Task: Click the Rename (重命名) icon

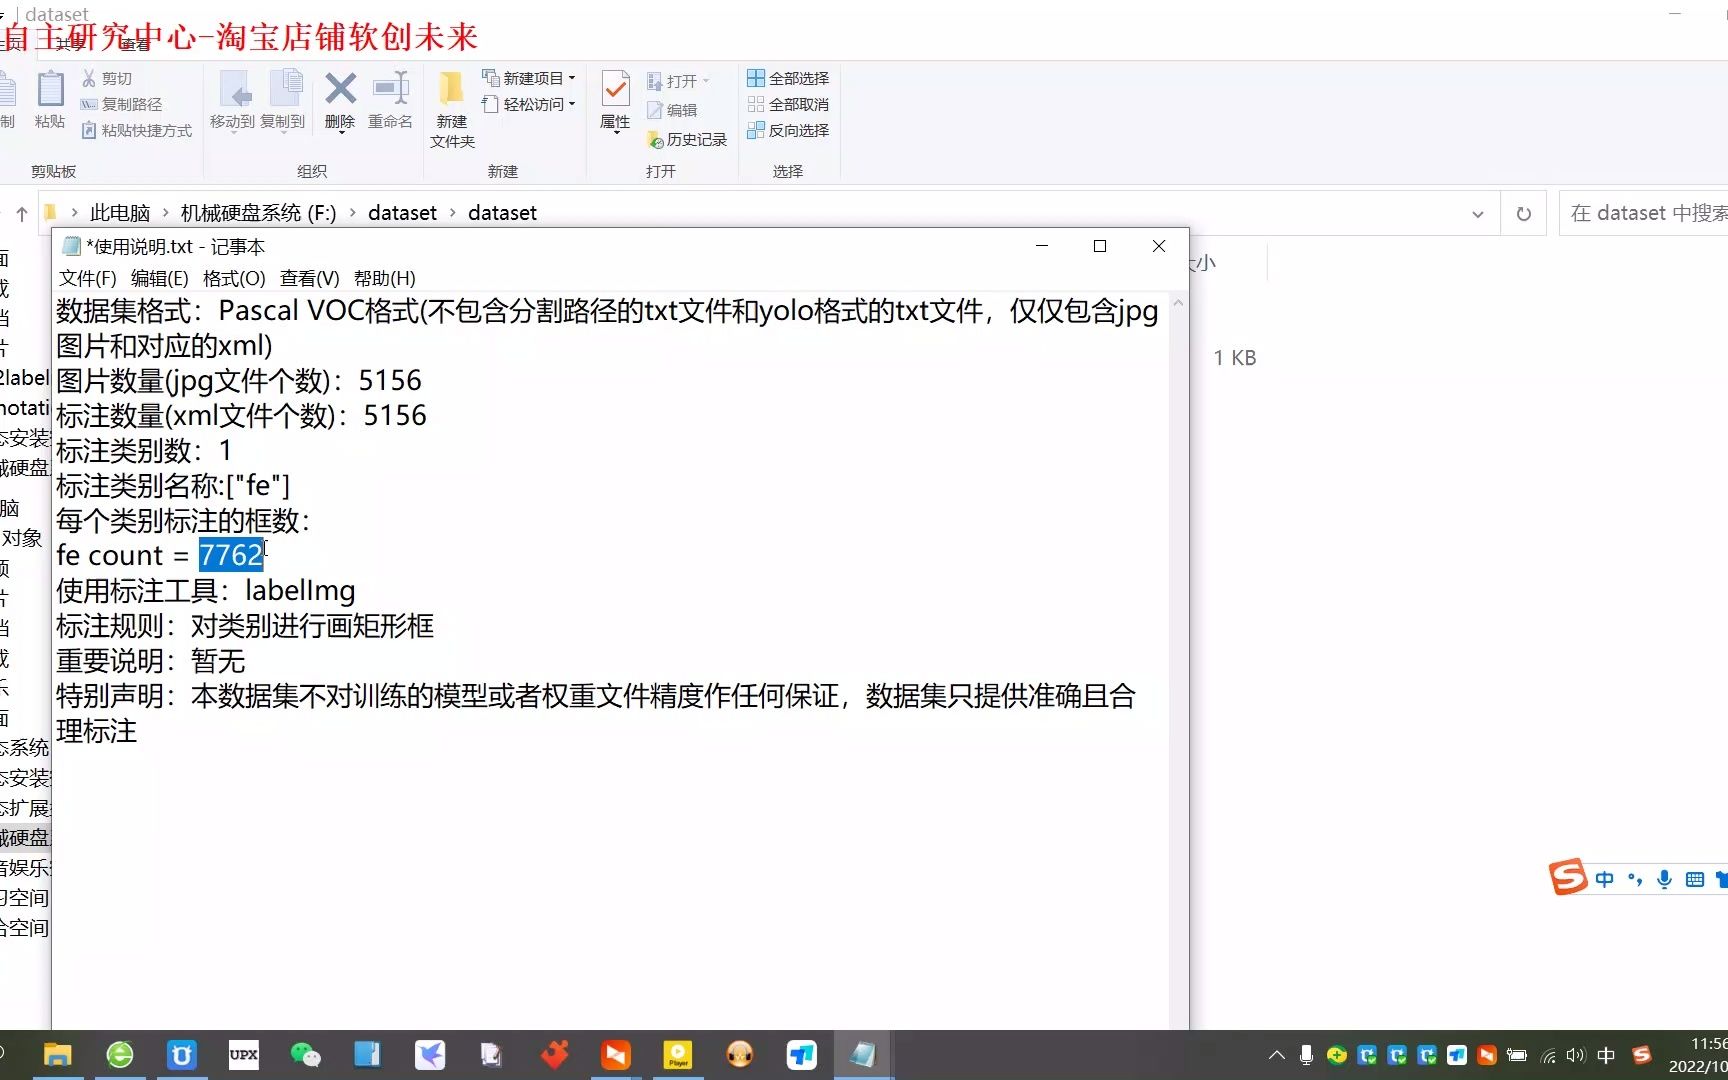Action: tap(390, 99)
